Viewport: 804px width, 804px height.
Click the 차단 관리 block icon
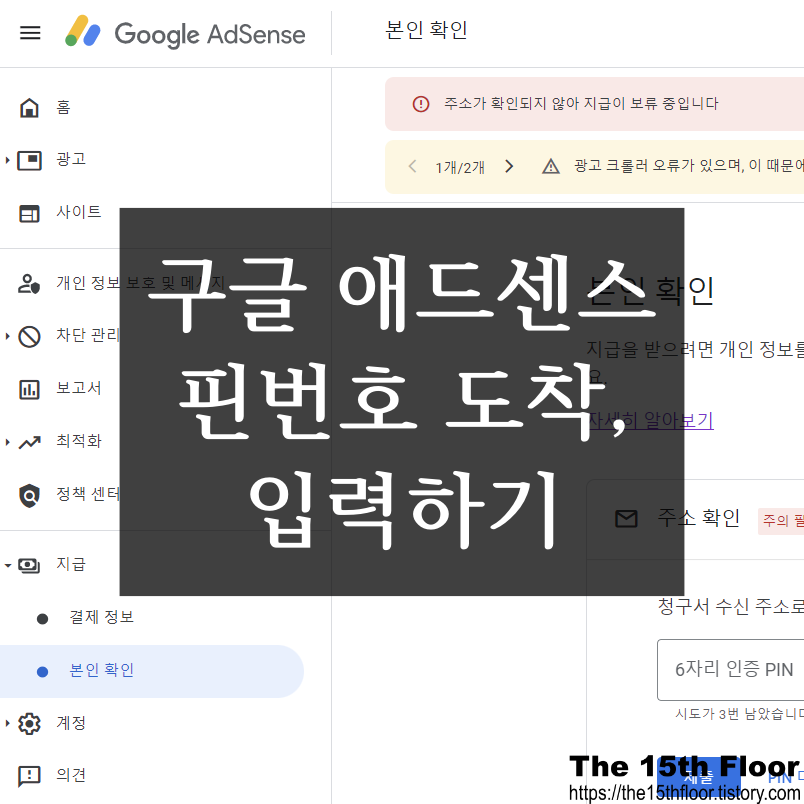[x=29, y=337]
